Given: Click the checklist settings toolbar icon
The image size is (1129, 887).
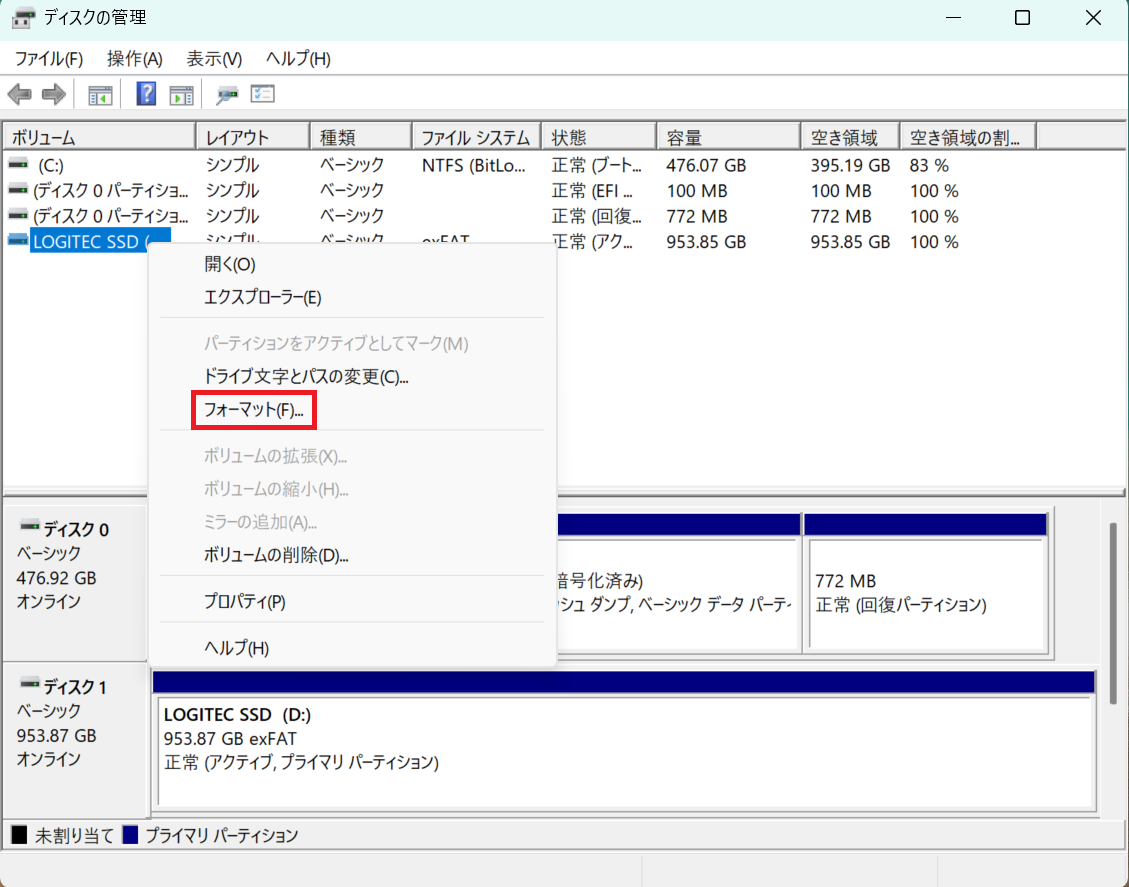Looking at the screenshot, I should point(262,95).
